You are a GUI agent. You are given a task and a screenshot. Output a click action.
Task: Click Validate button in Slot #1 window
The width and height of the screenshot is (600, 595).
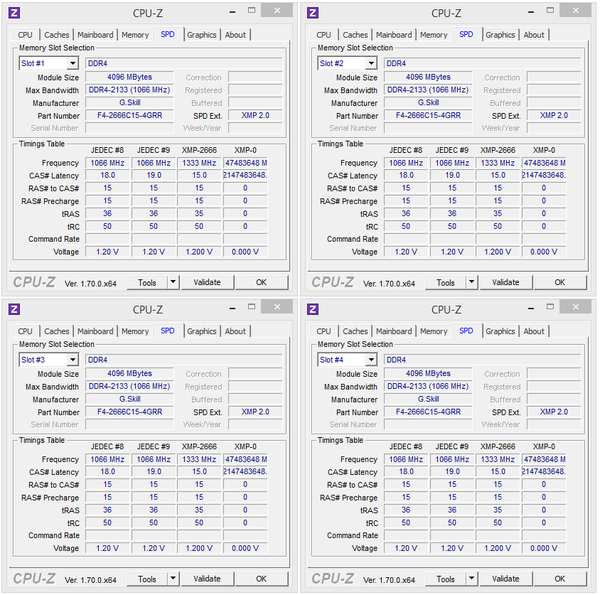(207, 282)
